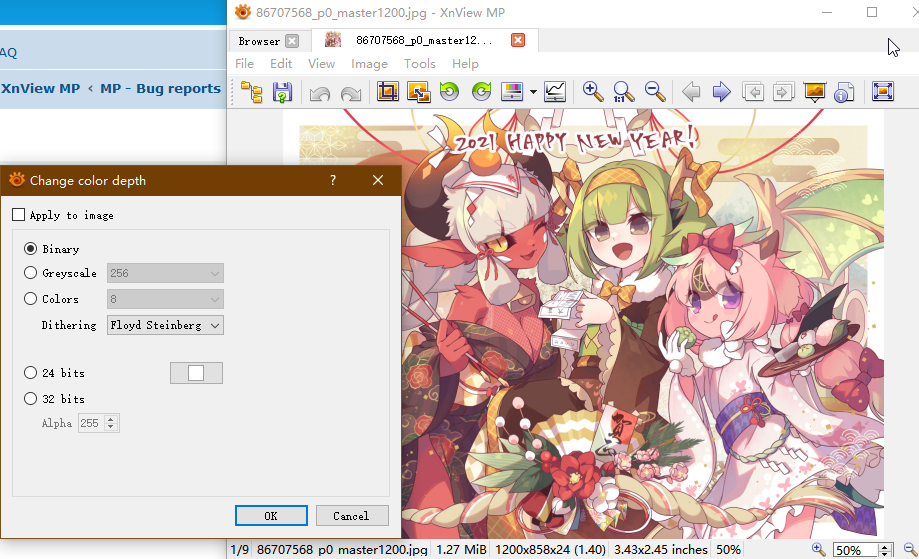919x559 pixels.
Task: Open the XnView MP forum link
Action: click(40, 88)
